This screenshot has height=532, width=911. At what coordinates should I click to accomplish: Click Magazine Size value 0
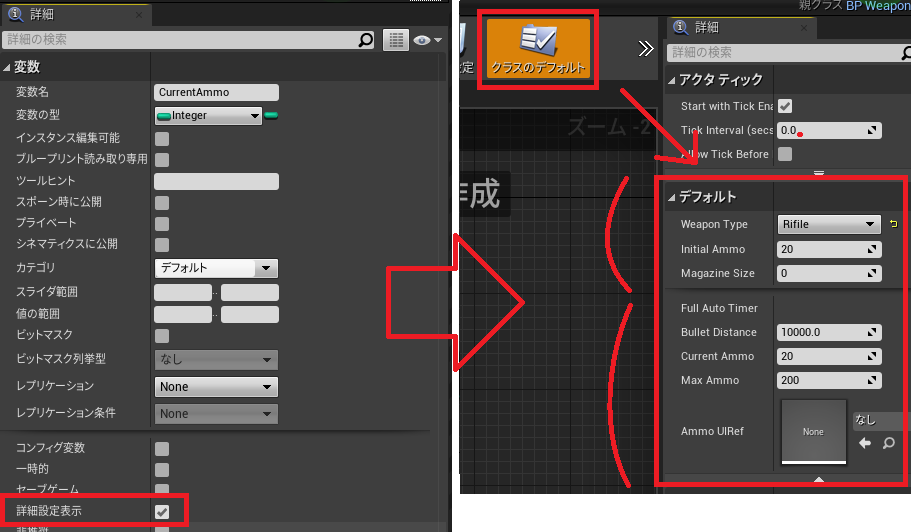point(784,273)
